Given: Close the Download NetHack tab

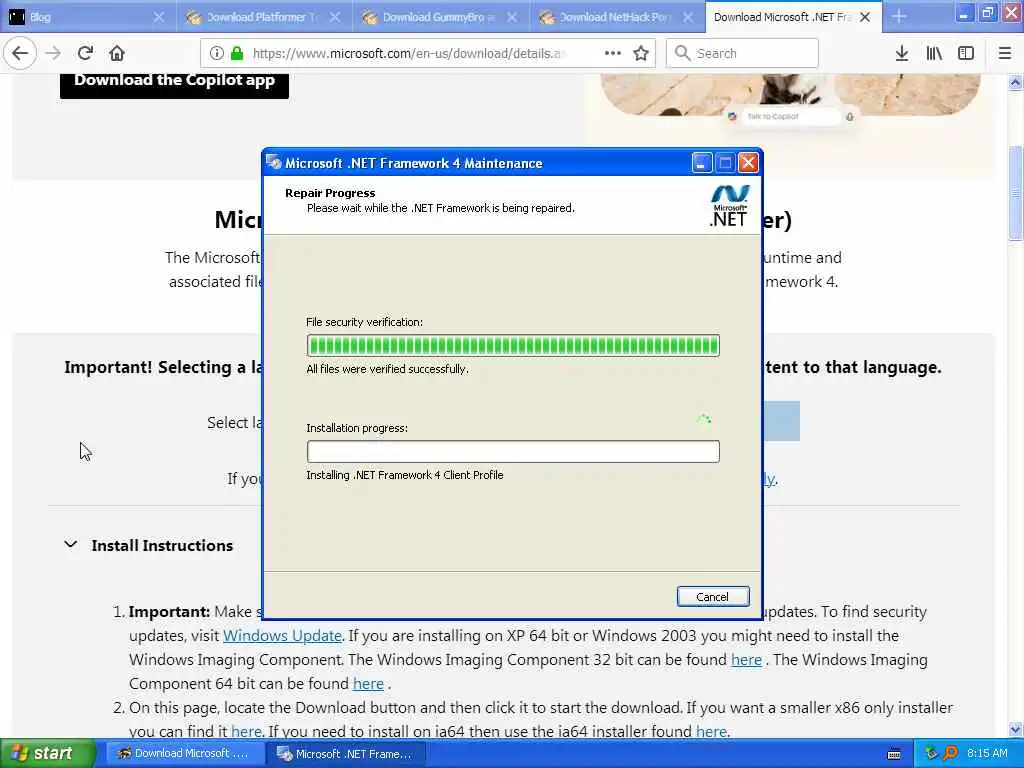Looking at the screenshot, I should click(688, 18).
